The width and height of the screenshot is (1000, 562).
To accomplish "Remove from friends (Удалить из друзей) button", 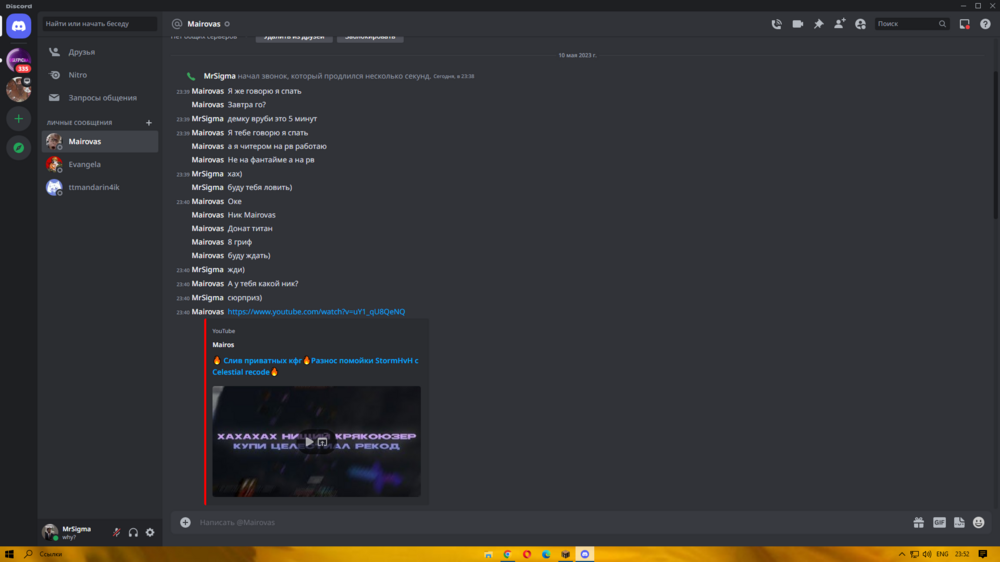I will (294, 38).
